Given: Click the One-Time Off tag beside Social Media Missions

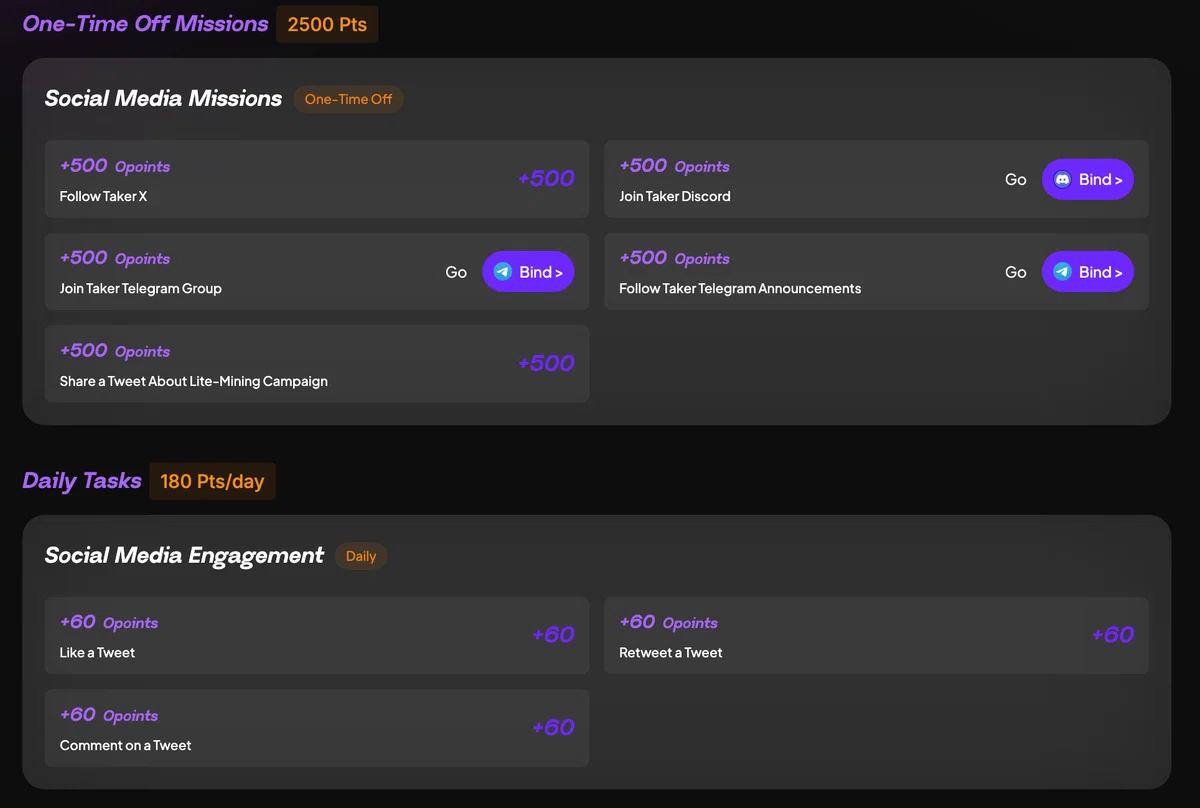Looking at the screenshot, I should [348, 99].
